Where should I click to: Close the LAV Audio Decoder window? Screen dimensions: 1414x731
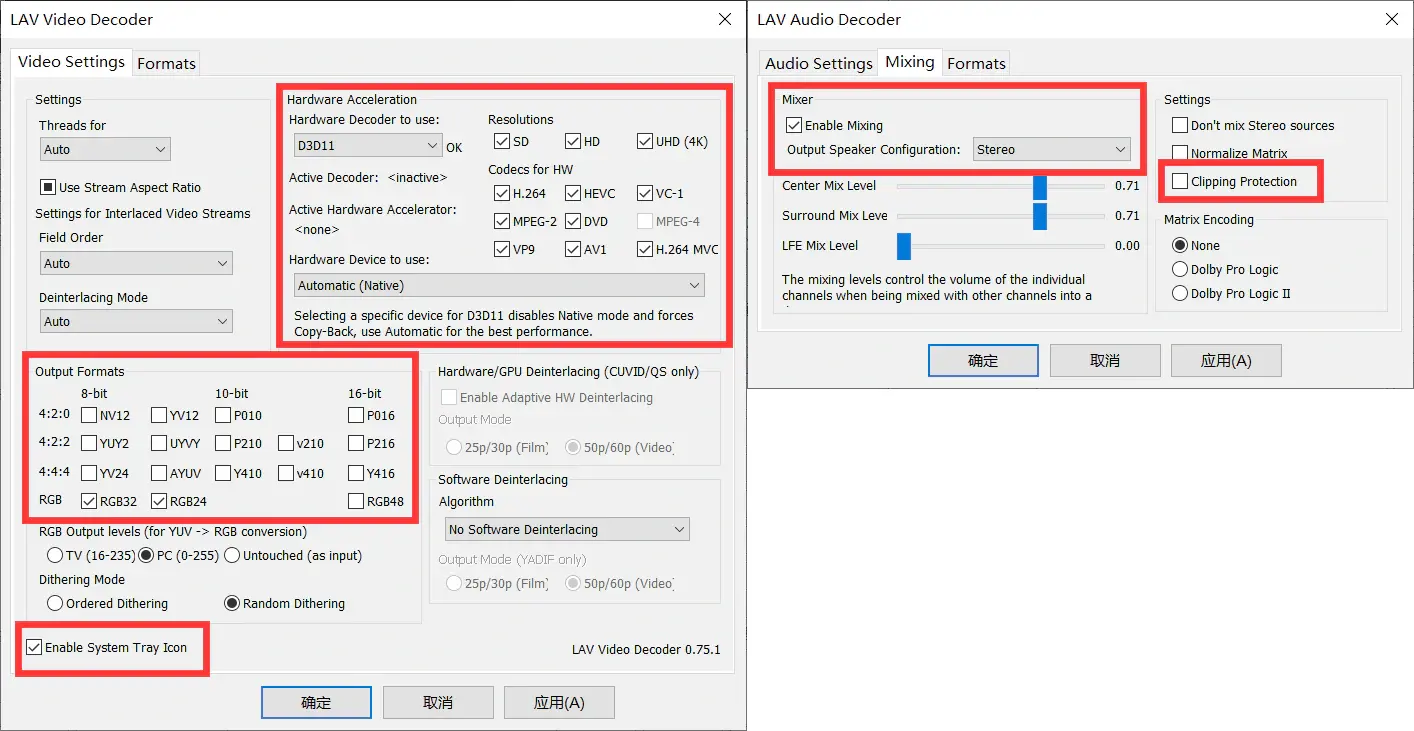pos(1391,19)
